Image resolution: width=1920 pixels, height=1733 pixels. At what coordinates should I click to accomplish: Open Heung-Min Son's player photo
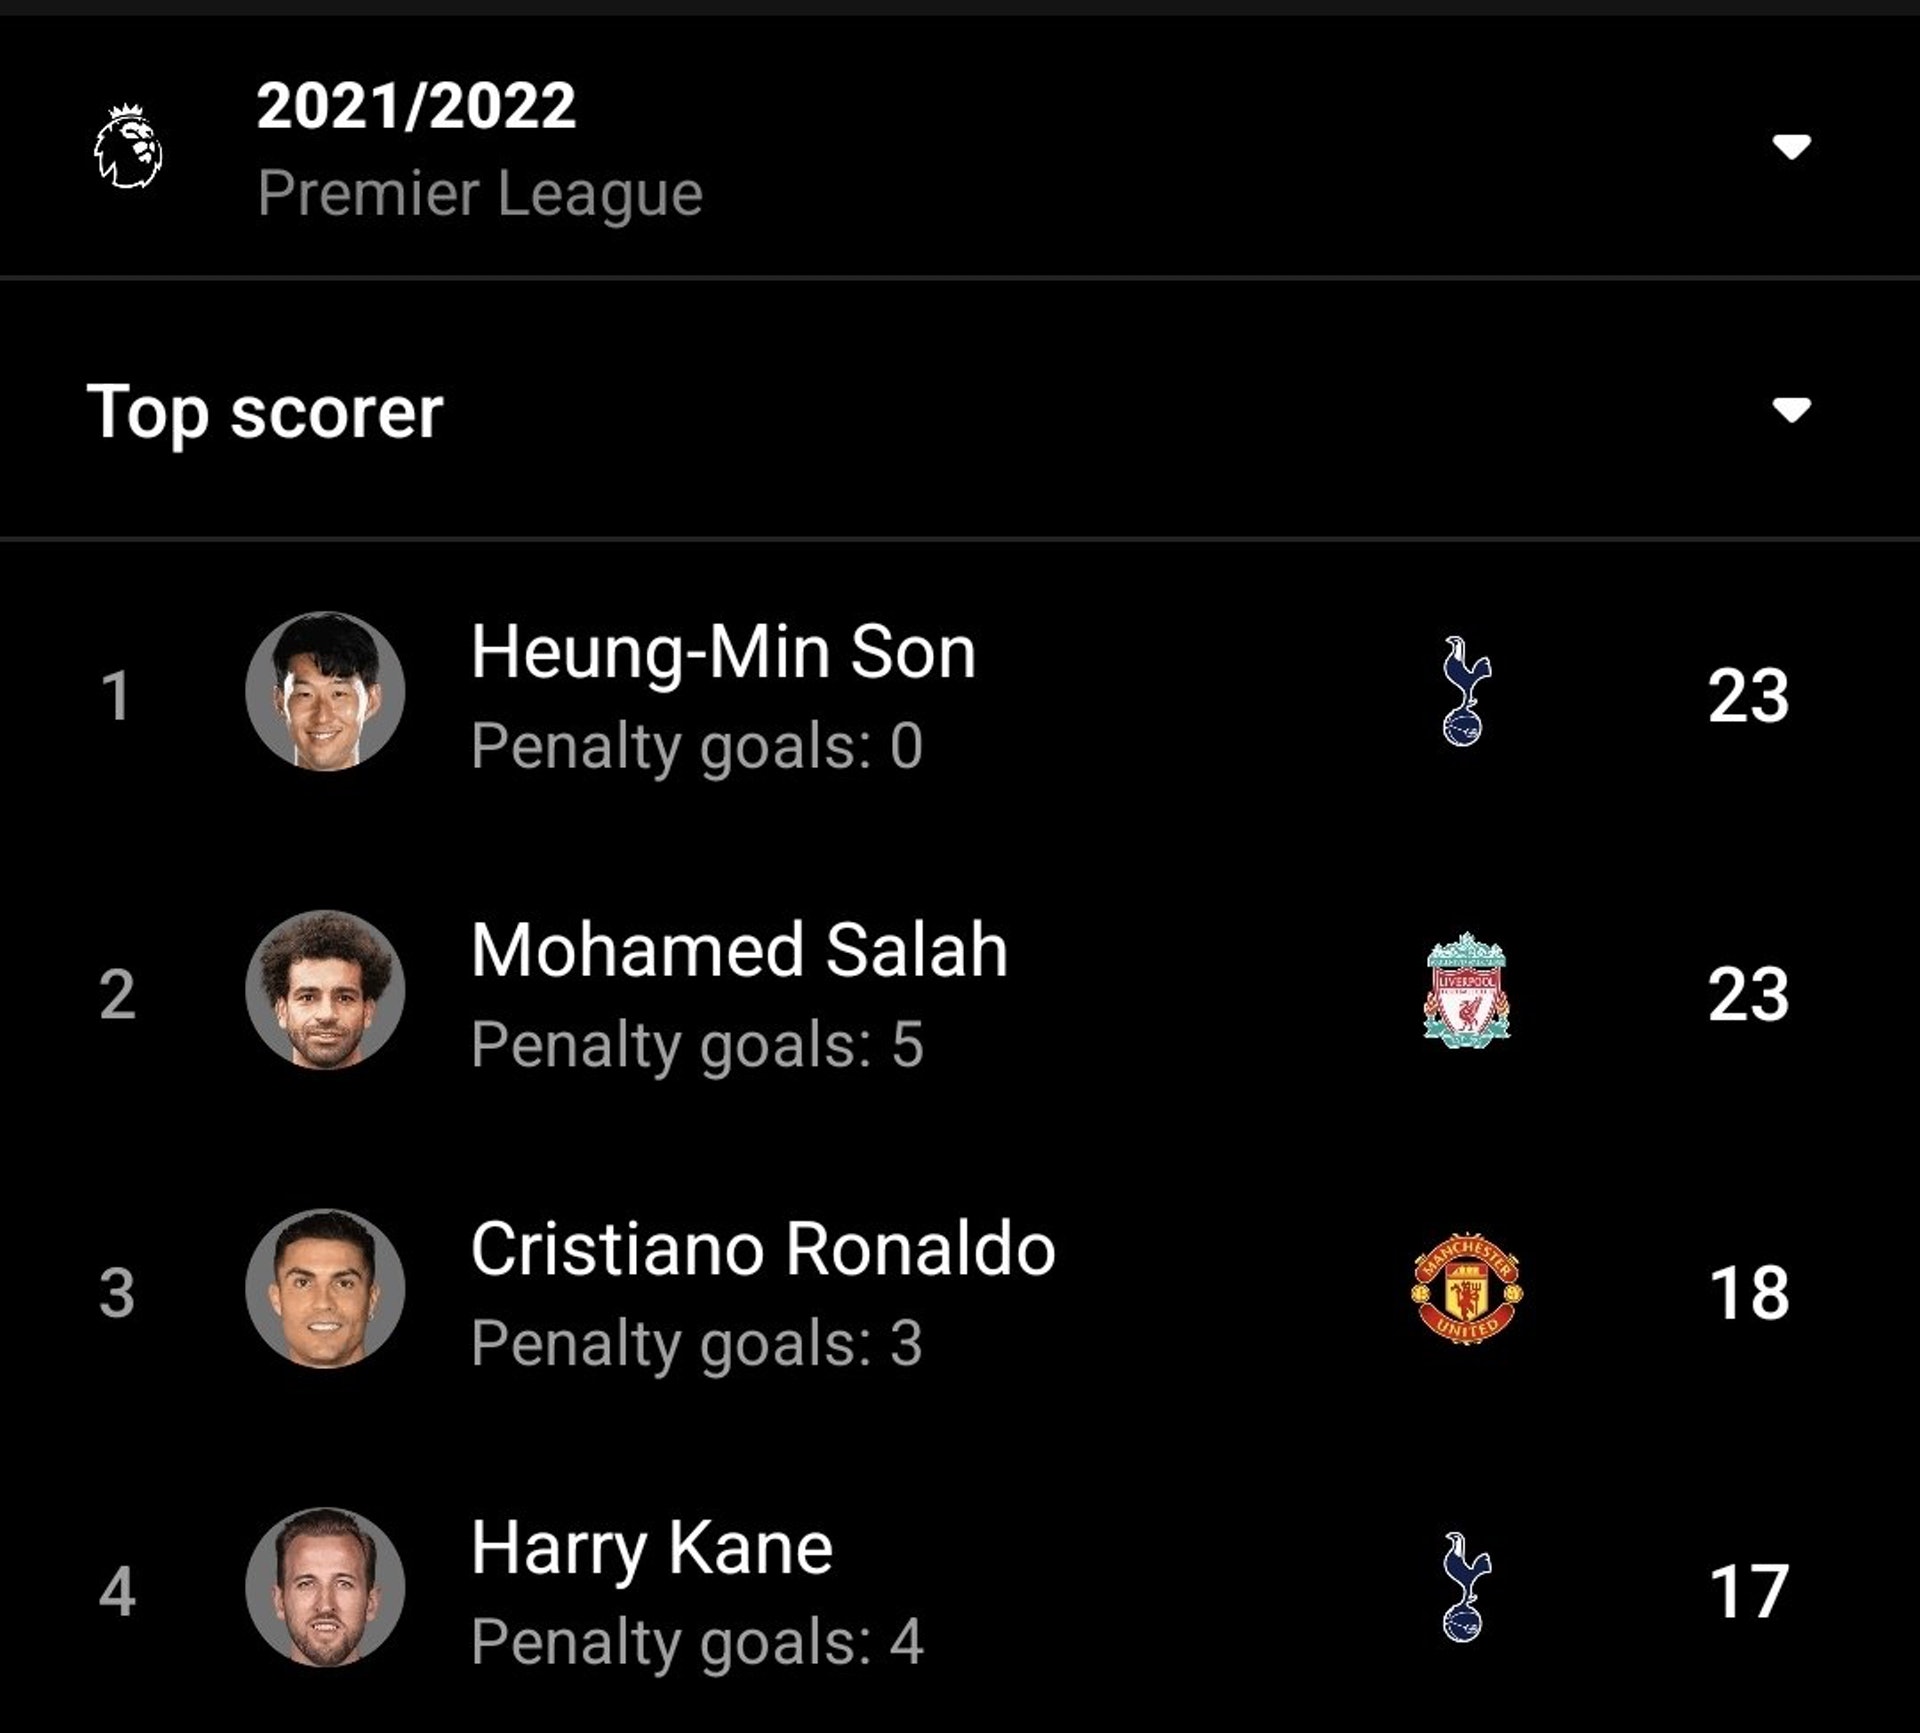[325, 691]
